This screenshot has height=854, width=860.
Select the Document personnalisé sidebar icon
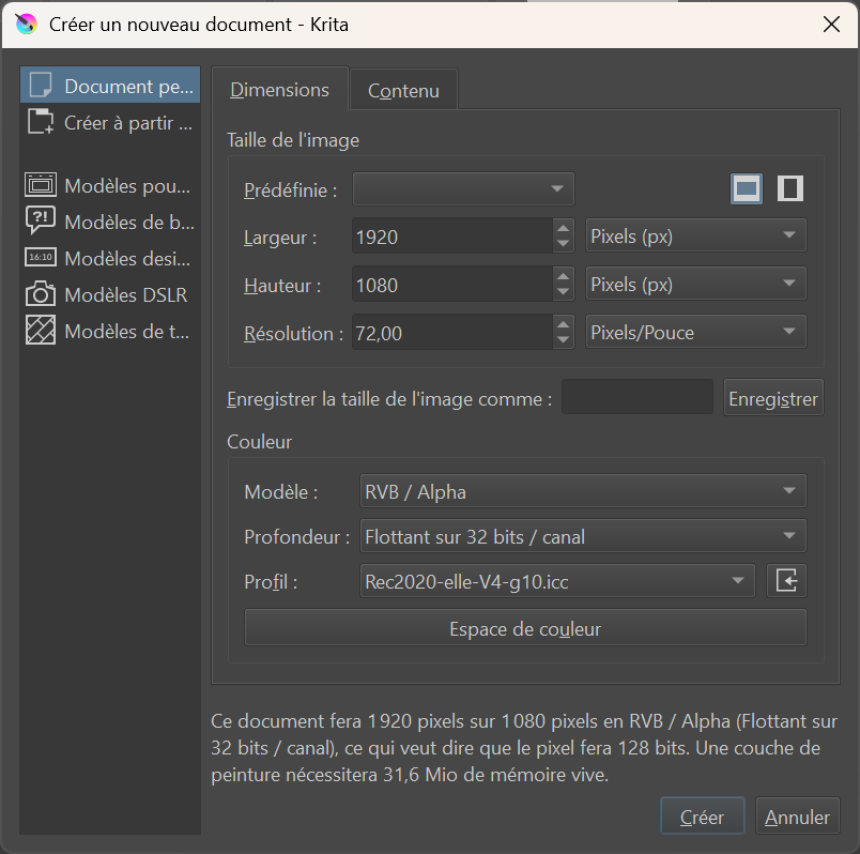40,86
